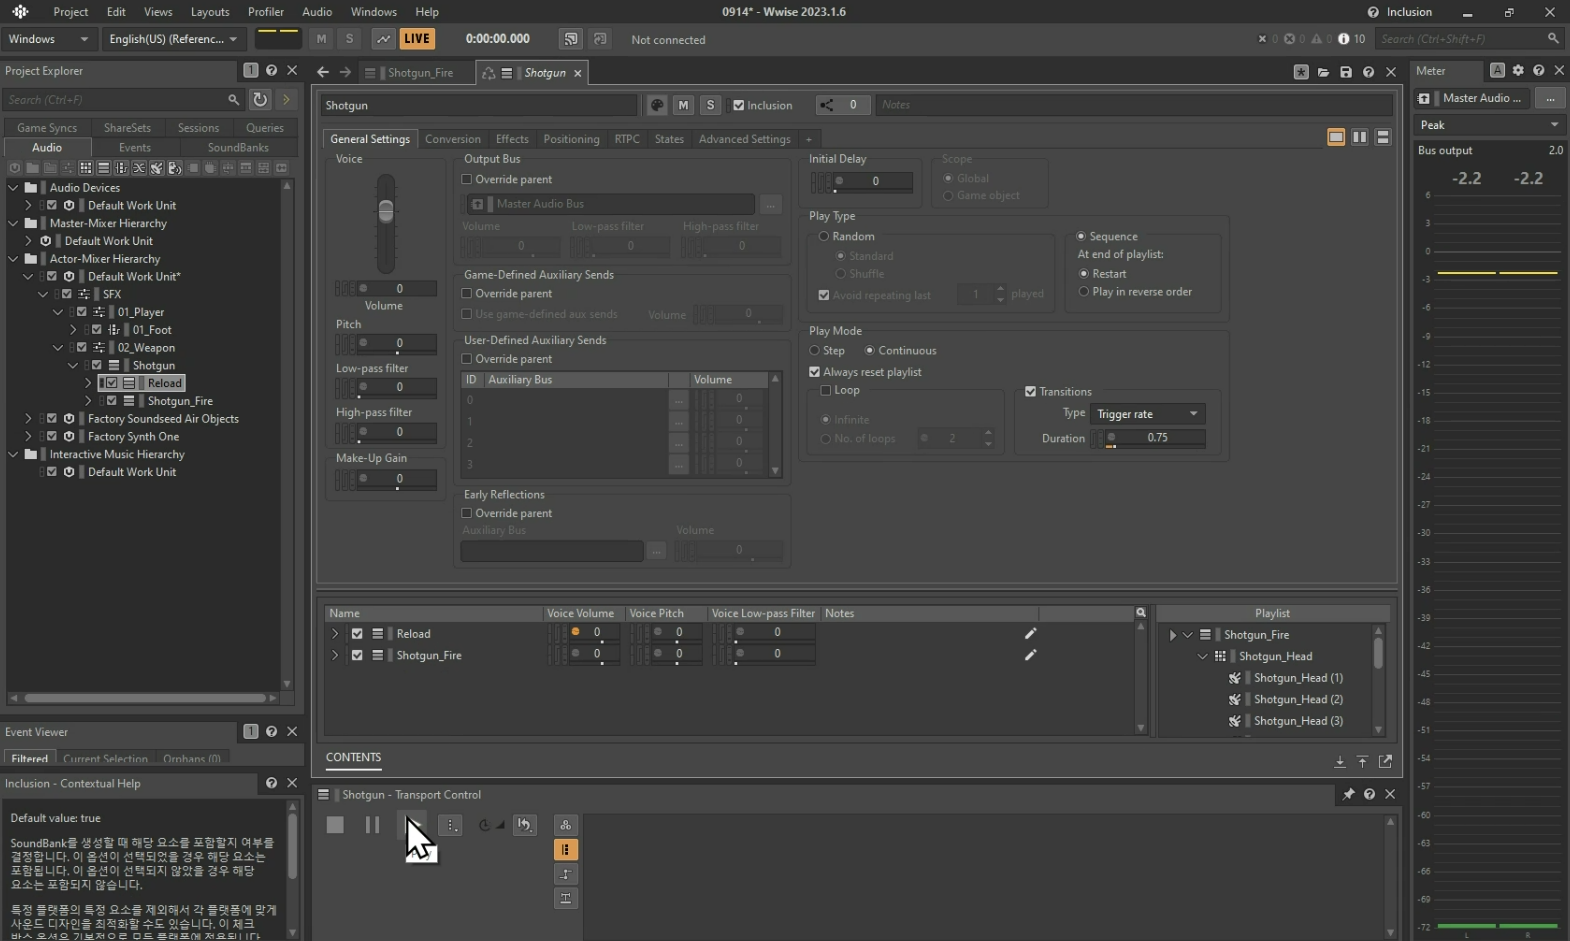Select the Step play mode radio button

click(x=815, y=350)
